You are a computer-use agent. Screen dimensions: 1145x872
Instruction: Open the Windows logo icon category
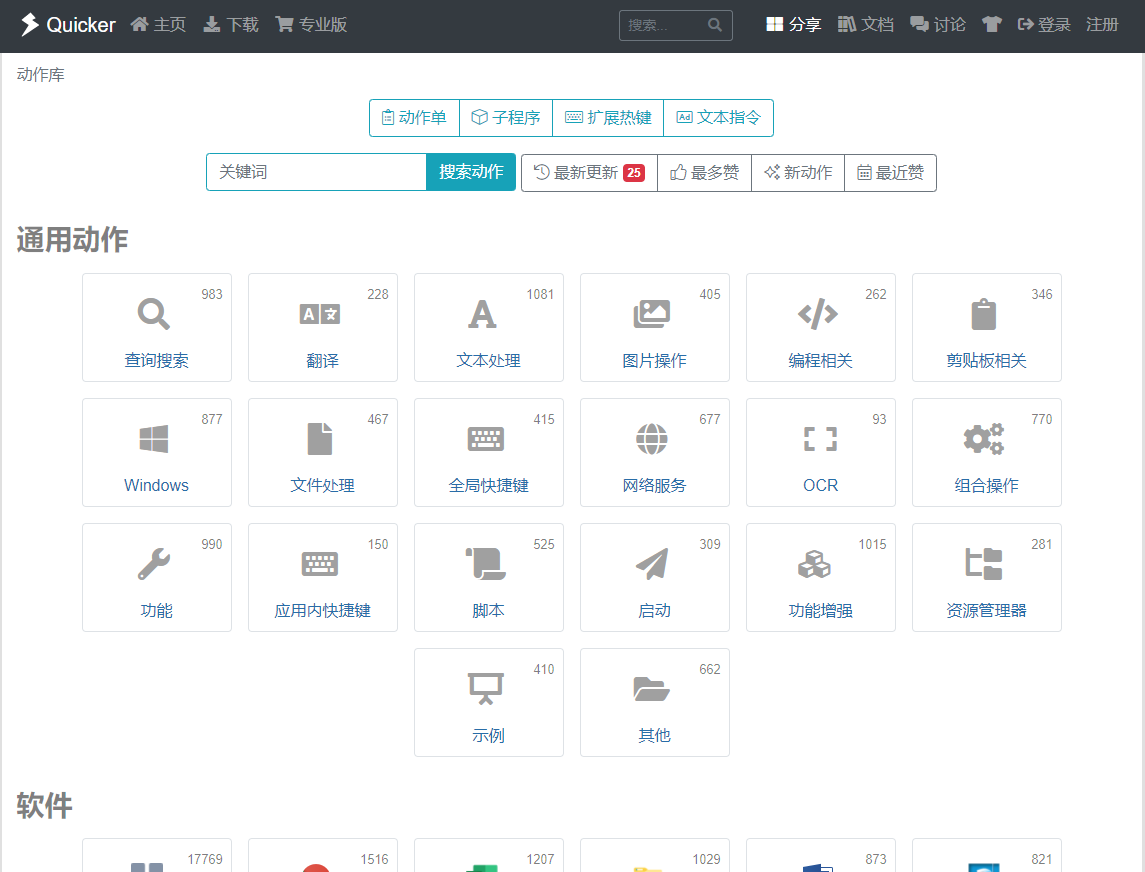[x=154, y=440]
